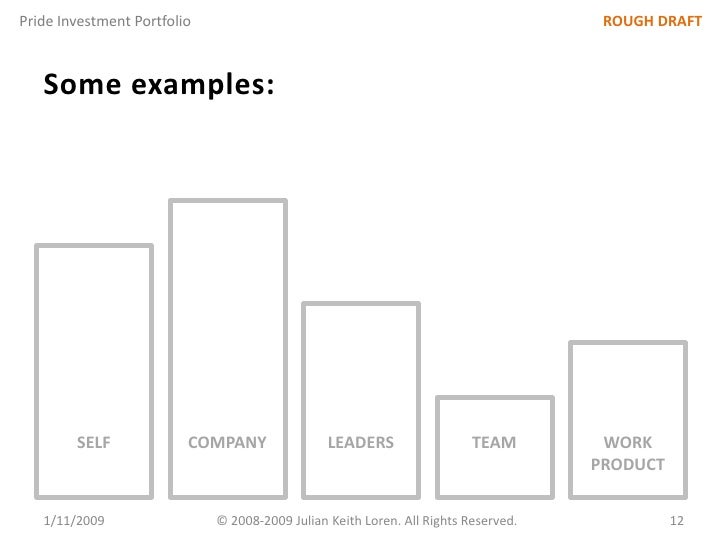Click the copyright symbol in the footer
This screenshot has height=546, width=728.
pyautogui.click(x=222, y=521)
